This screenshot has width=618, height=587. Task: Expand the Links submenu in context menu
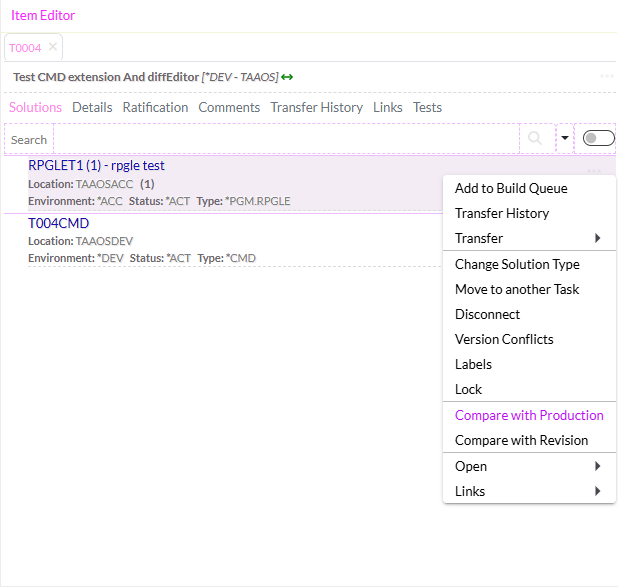click(529, 491)
